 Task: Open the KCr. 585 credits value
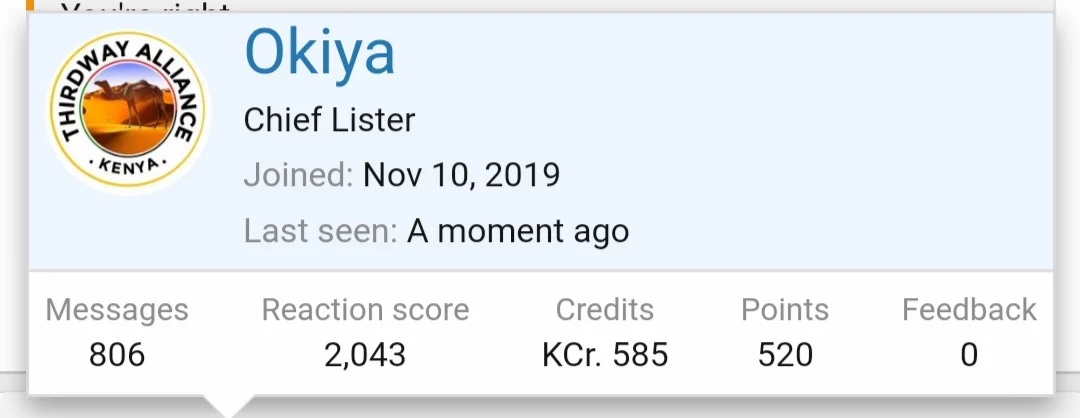tap(605, 354)
